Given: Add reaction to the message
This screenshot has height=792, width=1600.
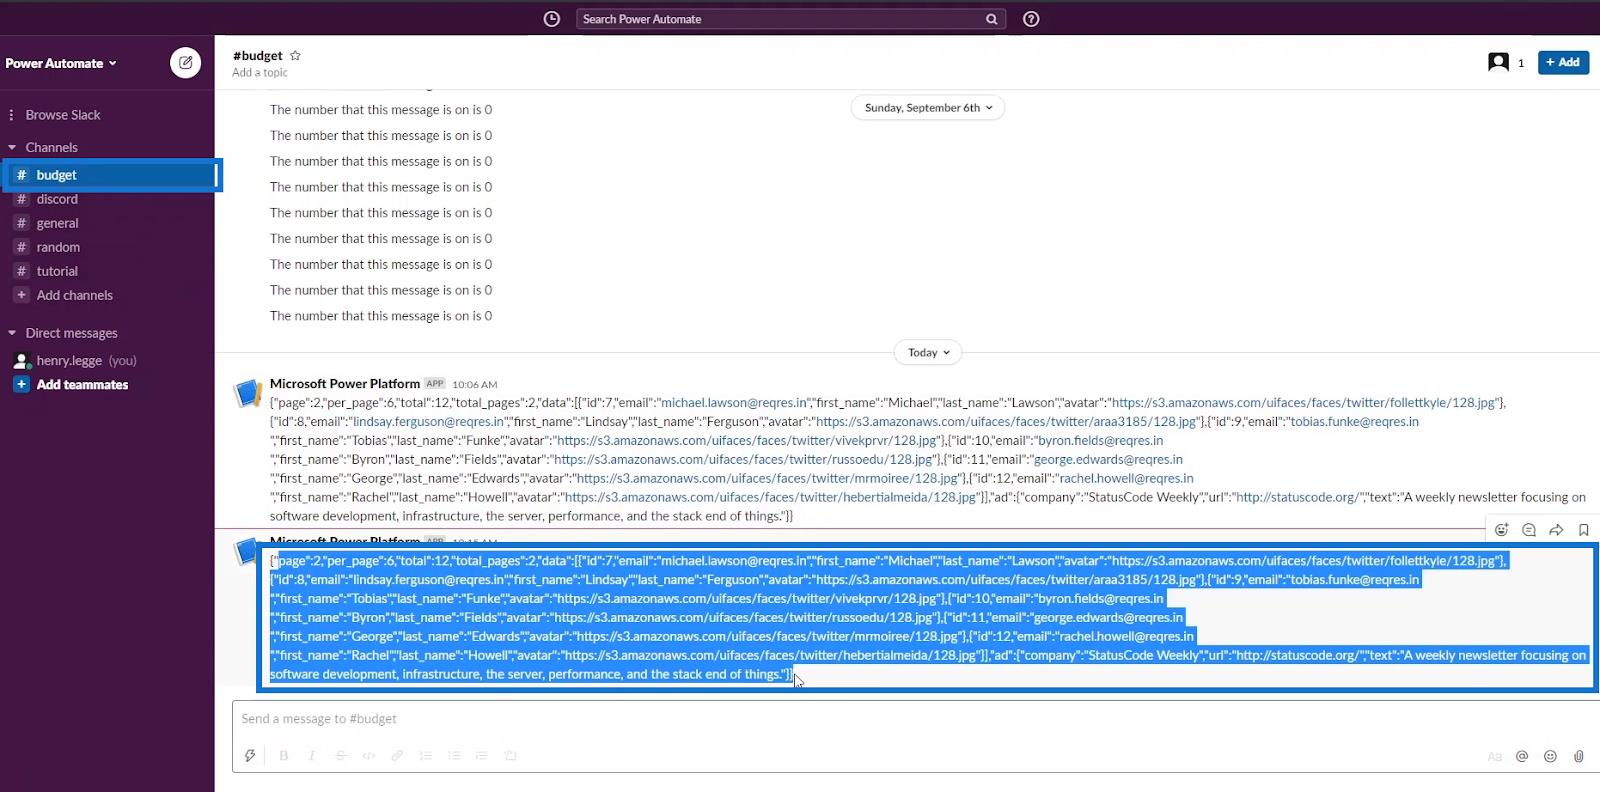Looking at the screenshot, I should coord(1501,530).
